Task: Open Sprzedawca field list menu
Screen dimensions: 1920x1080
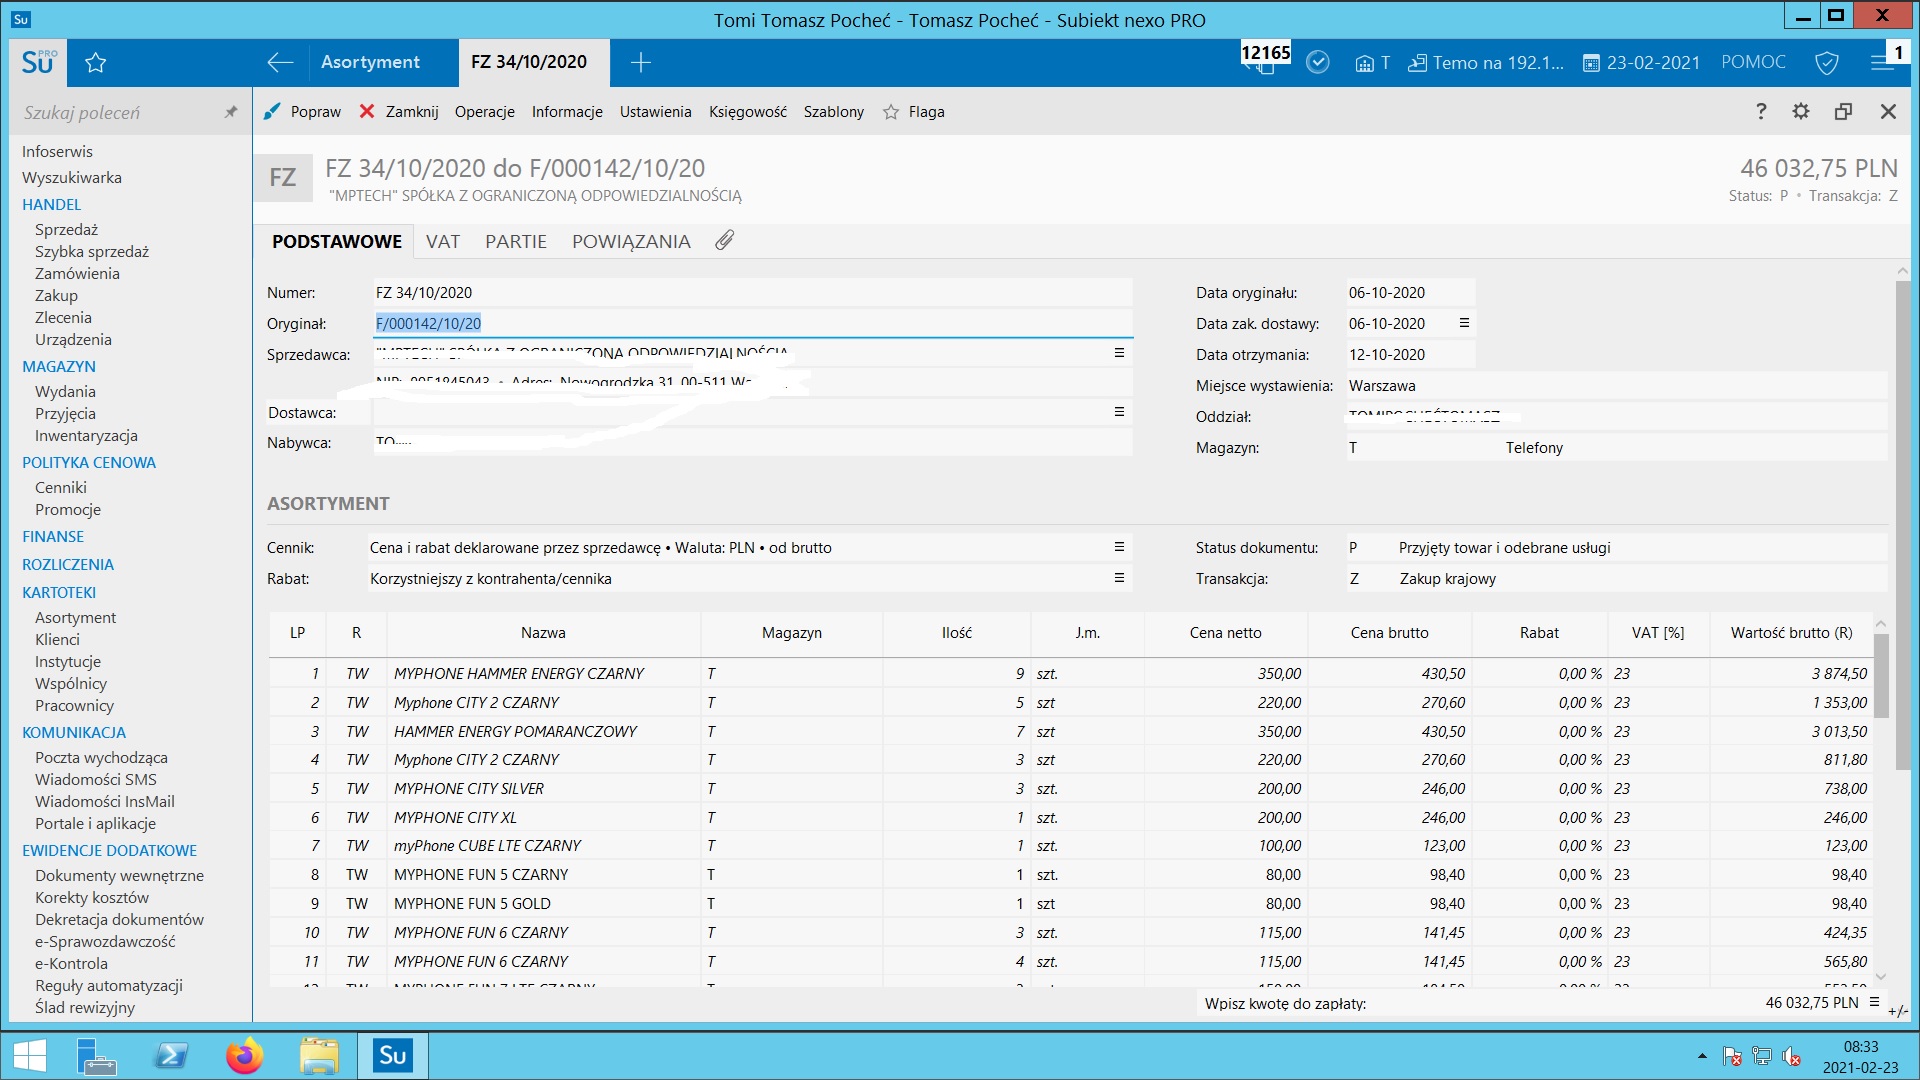Action: point(1119,353)
